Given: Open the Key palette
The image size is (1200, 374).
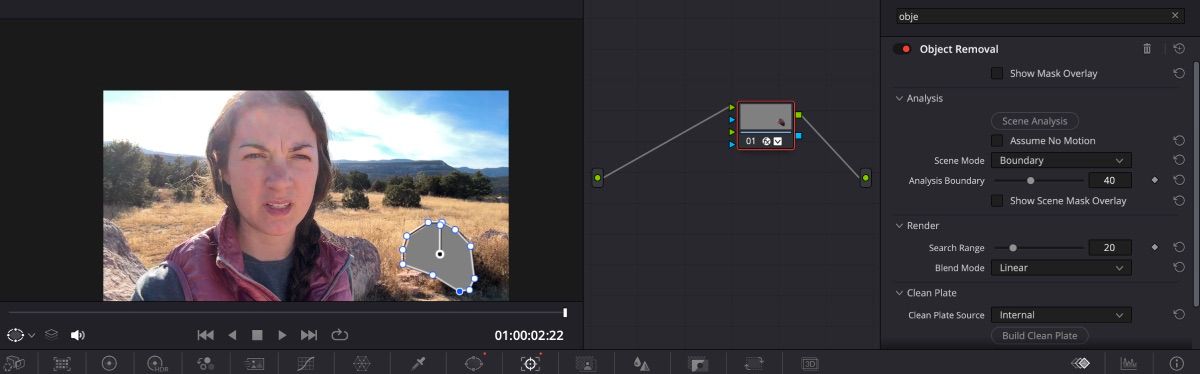Looking at the screenshot, I should coord(698,364).
